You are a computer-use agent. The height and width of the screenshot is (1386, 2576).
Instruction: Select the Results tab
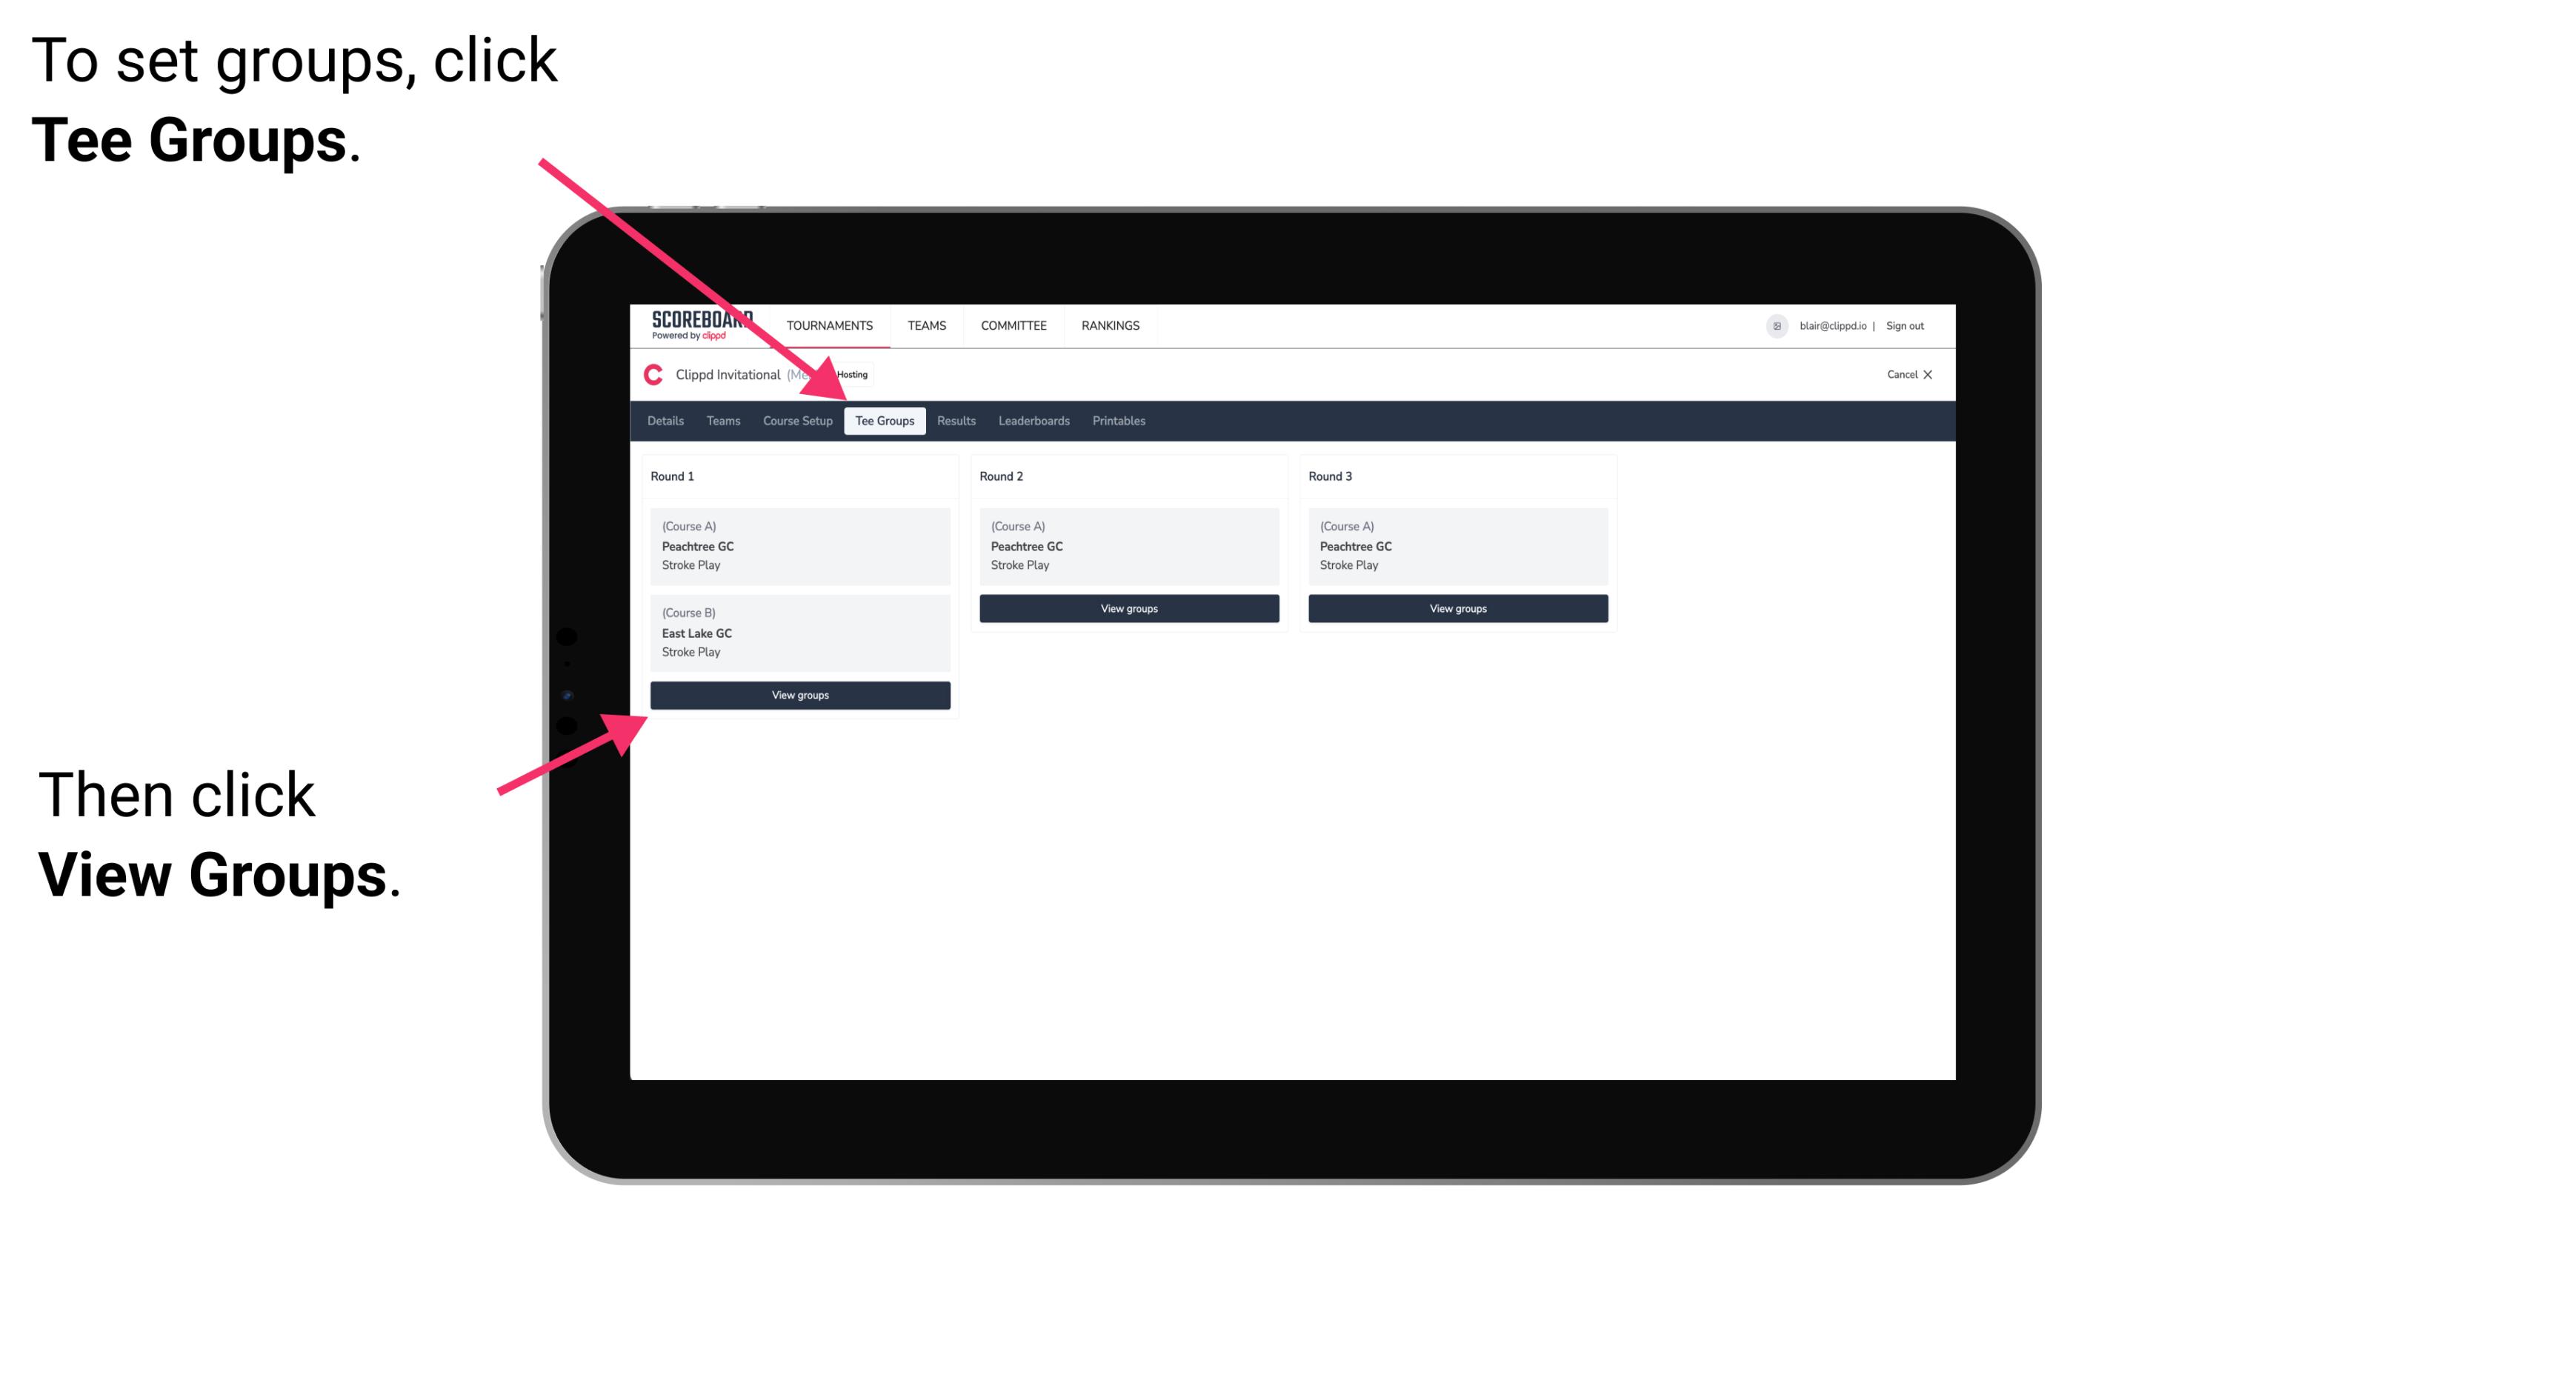coord(956,420)
